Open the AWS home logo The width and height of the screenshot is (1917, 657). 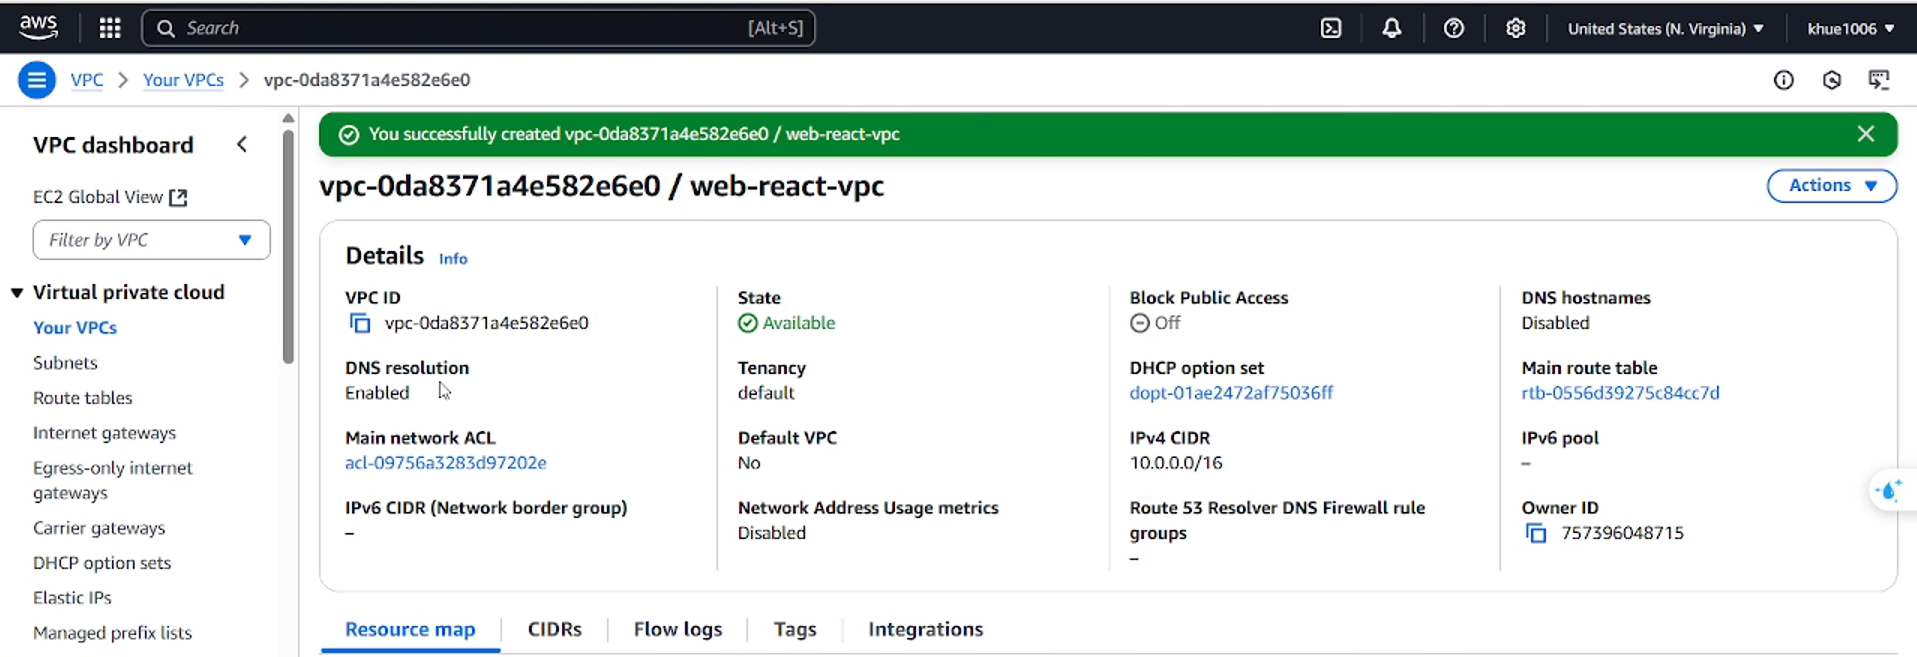[x=38, y=28]
